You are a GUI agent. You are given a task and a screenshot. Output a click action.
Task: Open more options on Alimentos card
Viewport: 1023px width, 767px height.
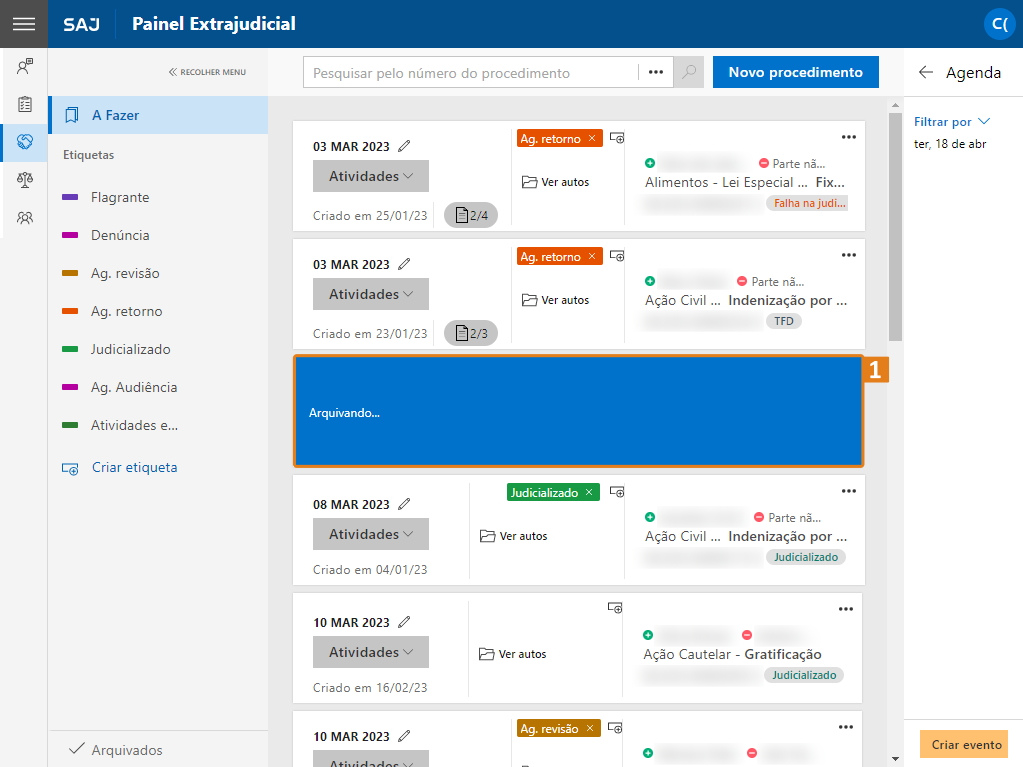[848, 137]
